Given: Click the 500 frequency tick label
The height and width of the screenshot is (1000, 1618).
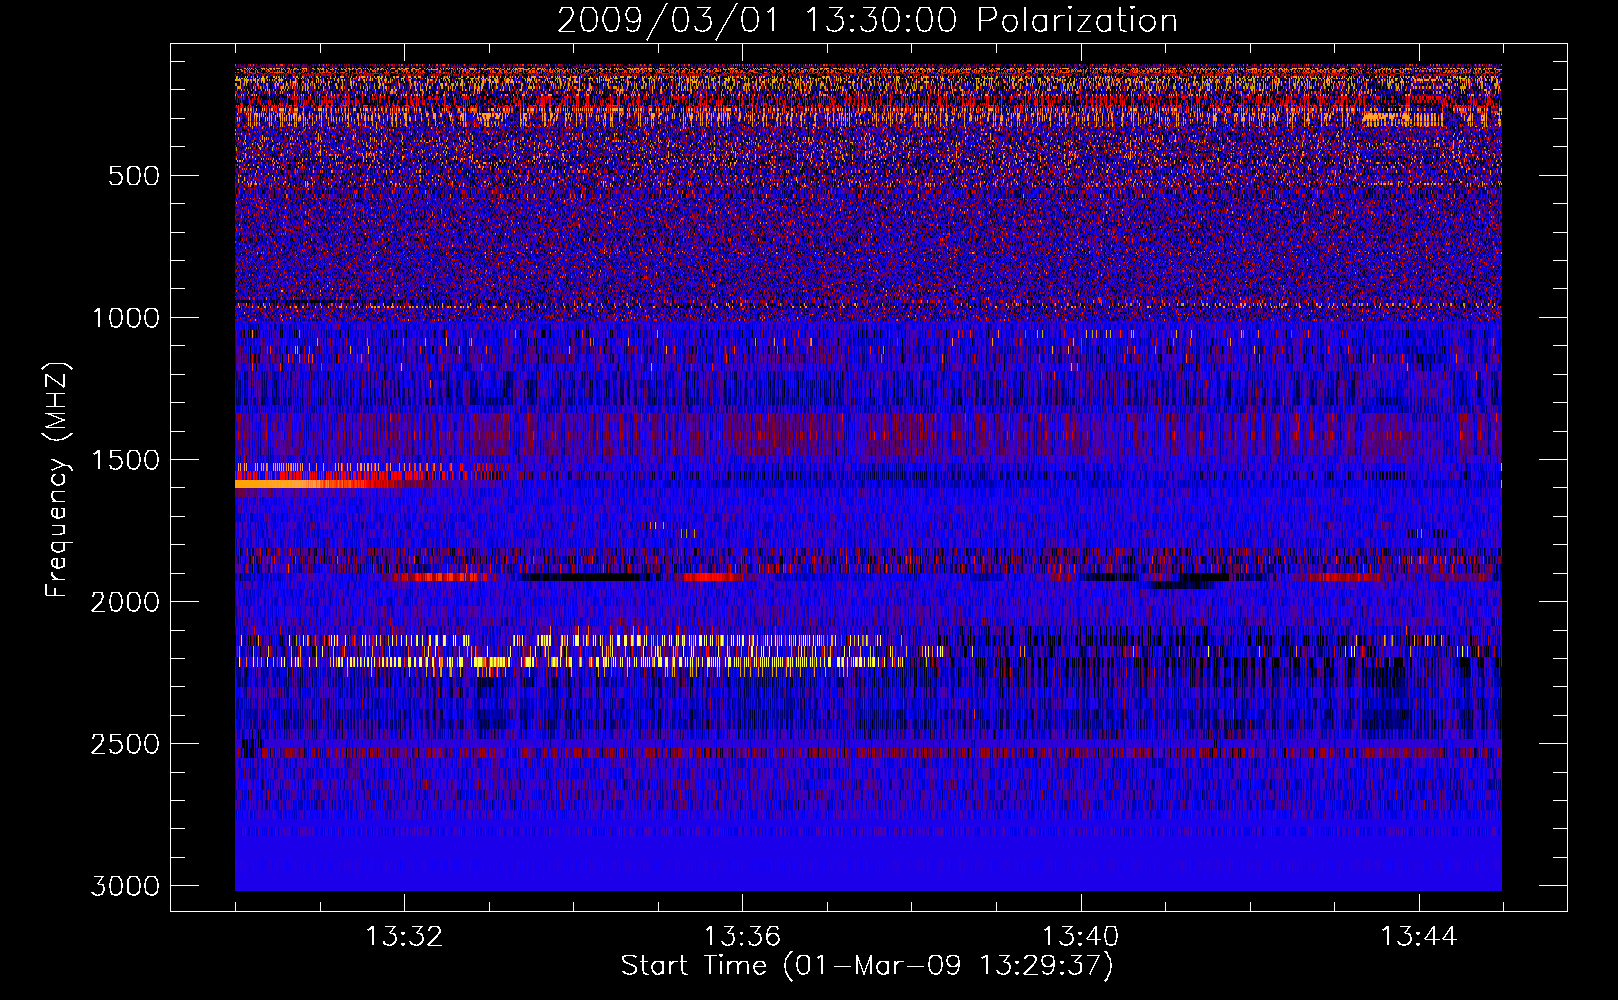Looking at the screenshot, I should [133, 176].
